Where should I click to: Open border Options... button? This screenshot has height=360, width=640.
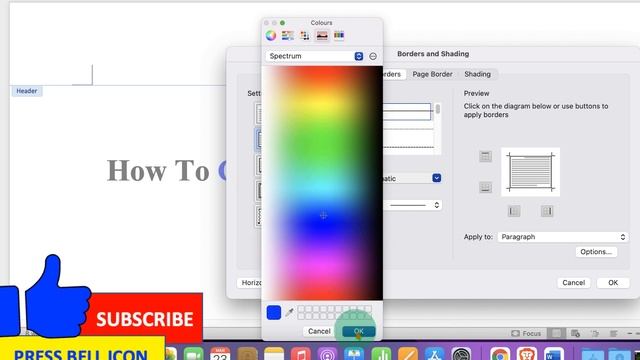click(x=596, y=252)
